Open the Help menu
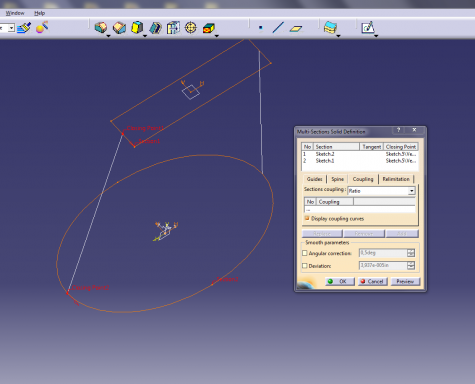This screenshot has width=475, height=384. pos(39,13)
